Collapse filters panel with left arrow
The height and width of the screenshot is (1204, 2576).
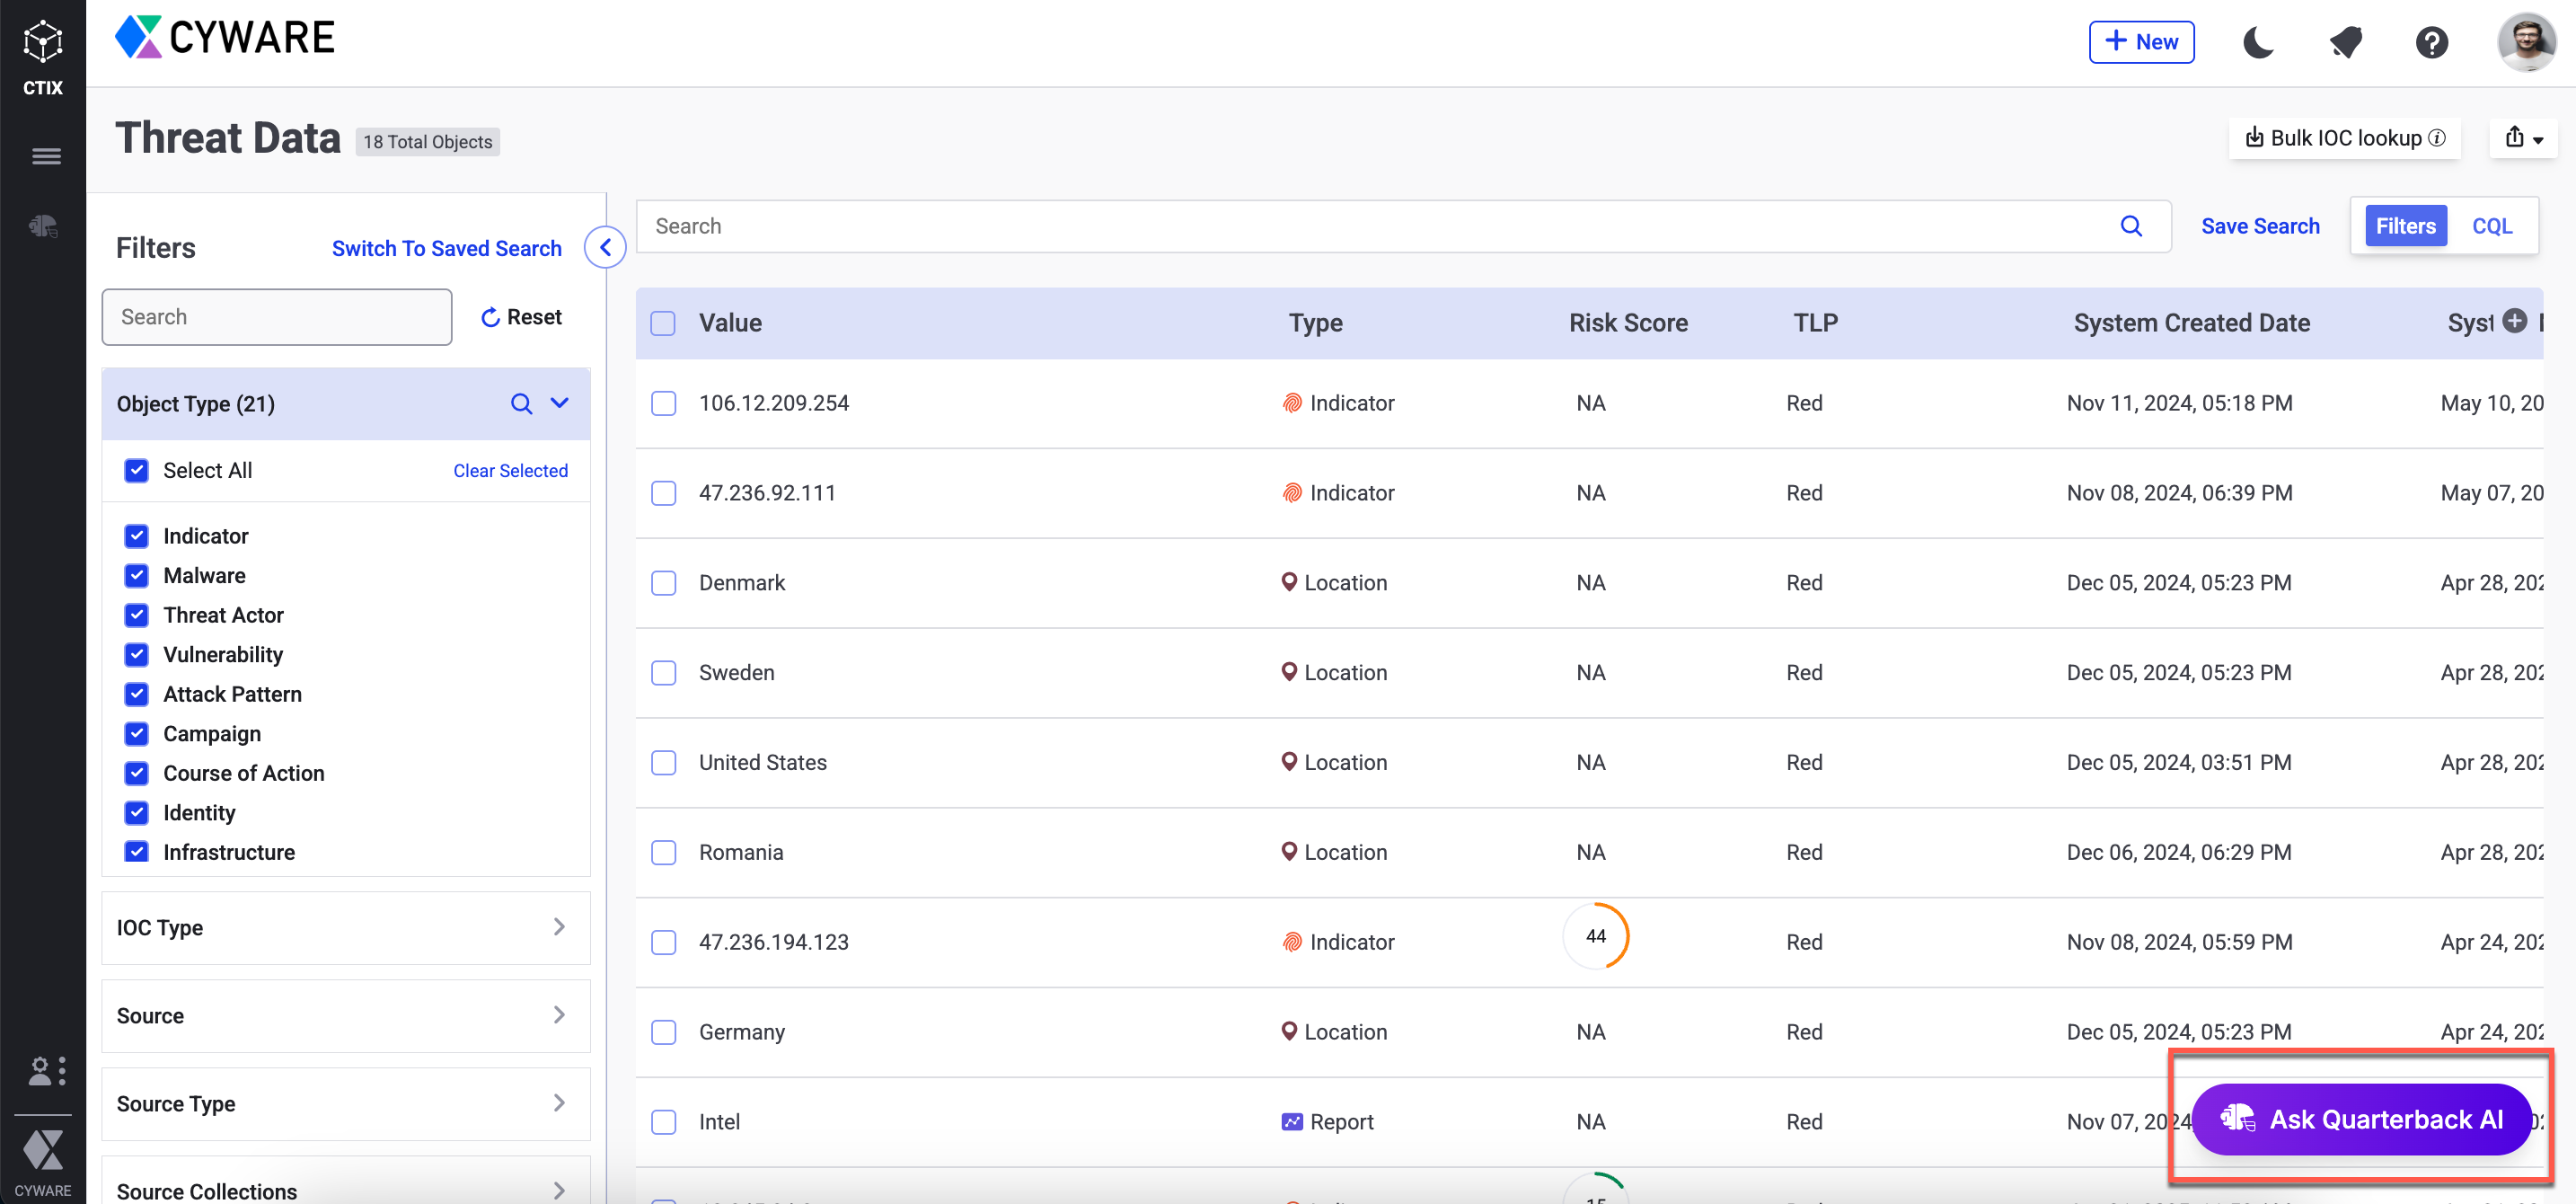[x=605, y=247]
